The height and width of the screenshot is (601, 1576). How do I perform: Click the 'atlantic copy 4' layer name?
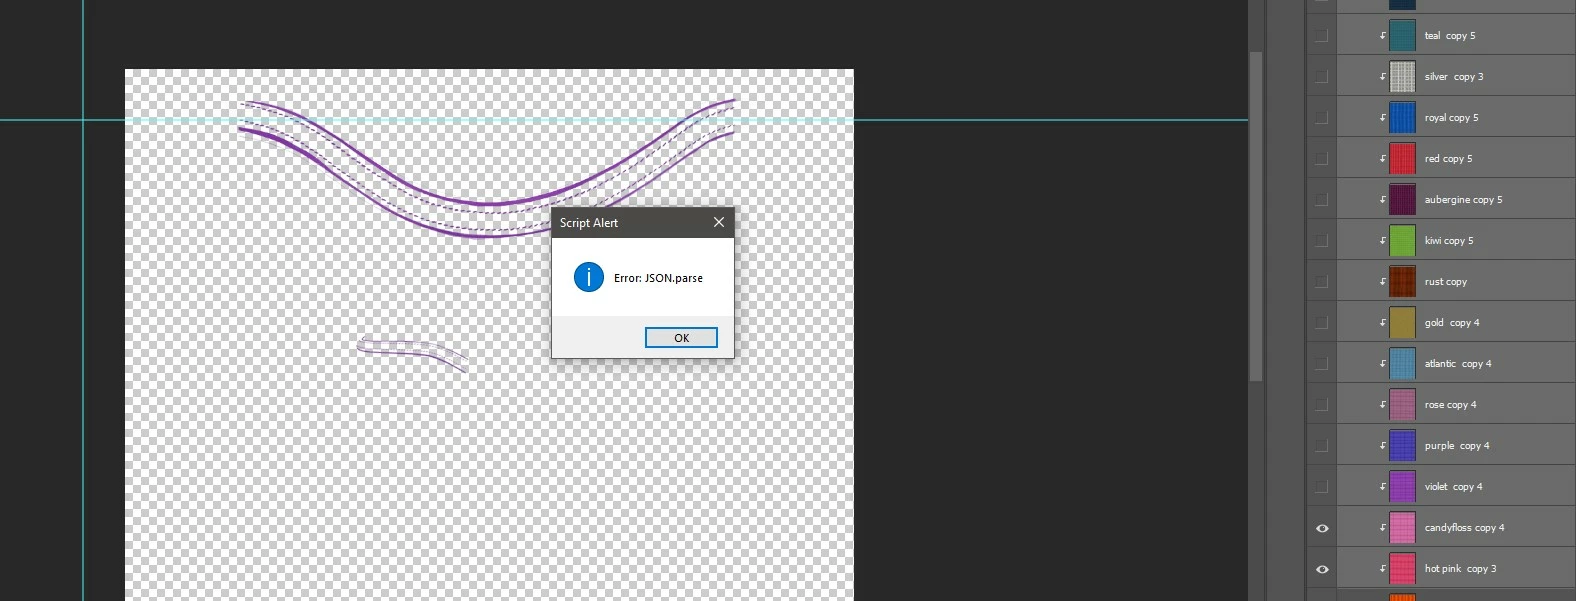[x=1458, y=364]
